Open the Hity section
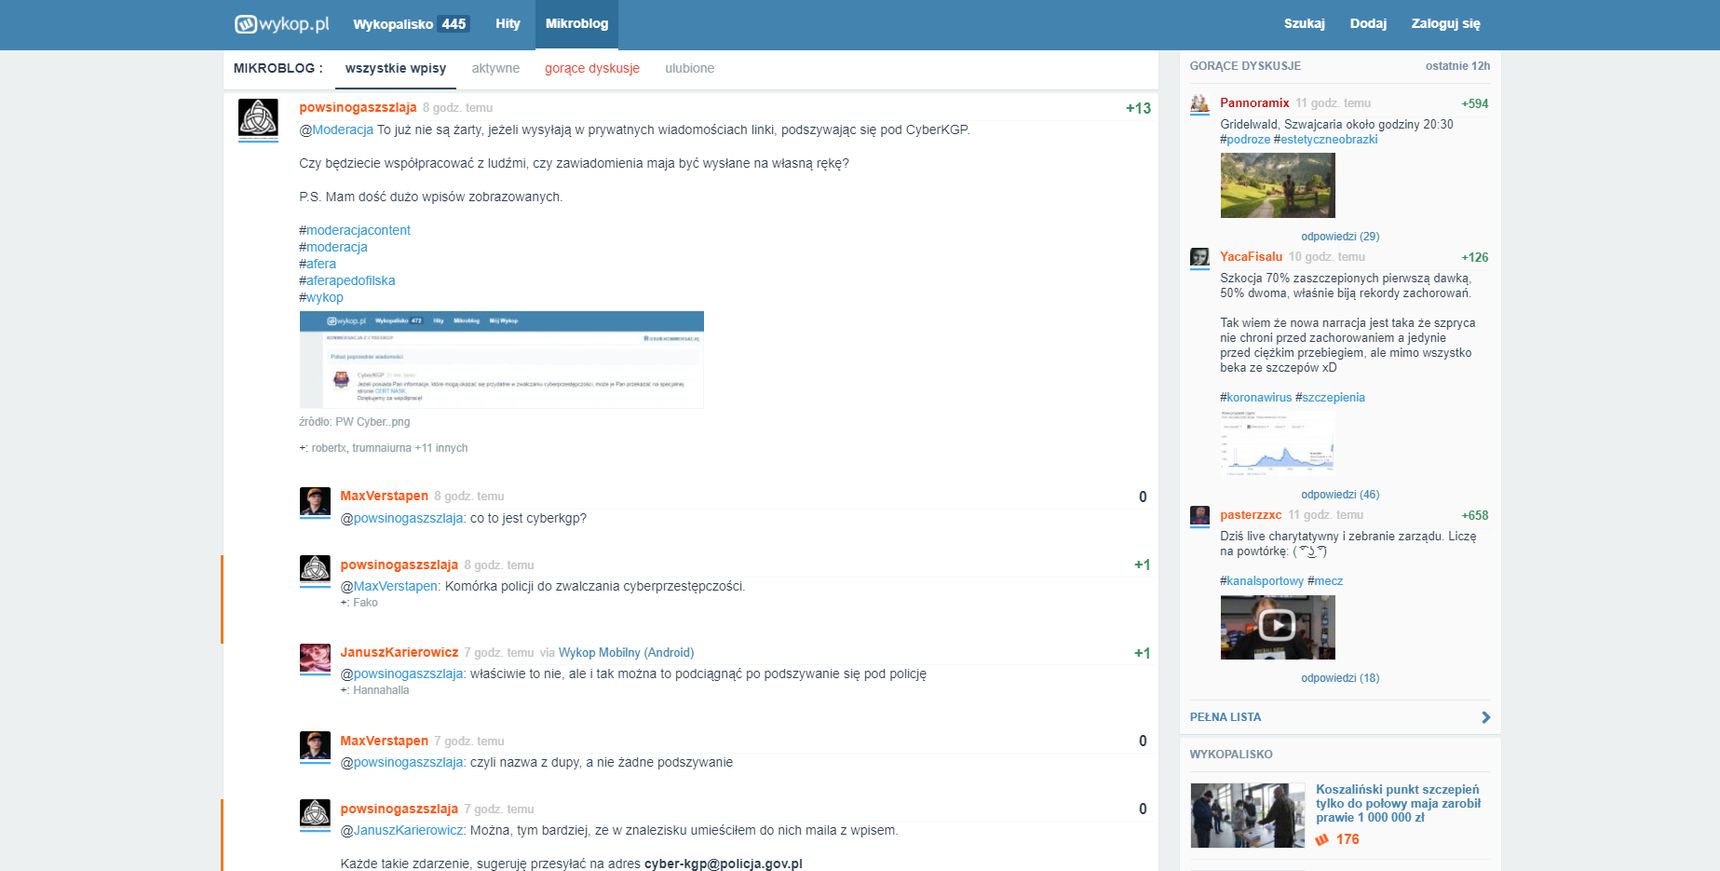The image size is (1720, 871). coord(508,24)
